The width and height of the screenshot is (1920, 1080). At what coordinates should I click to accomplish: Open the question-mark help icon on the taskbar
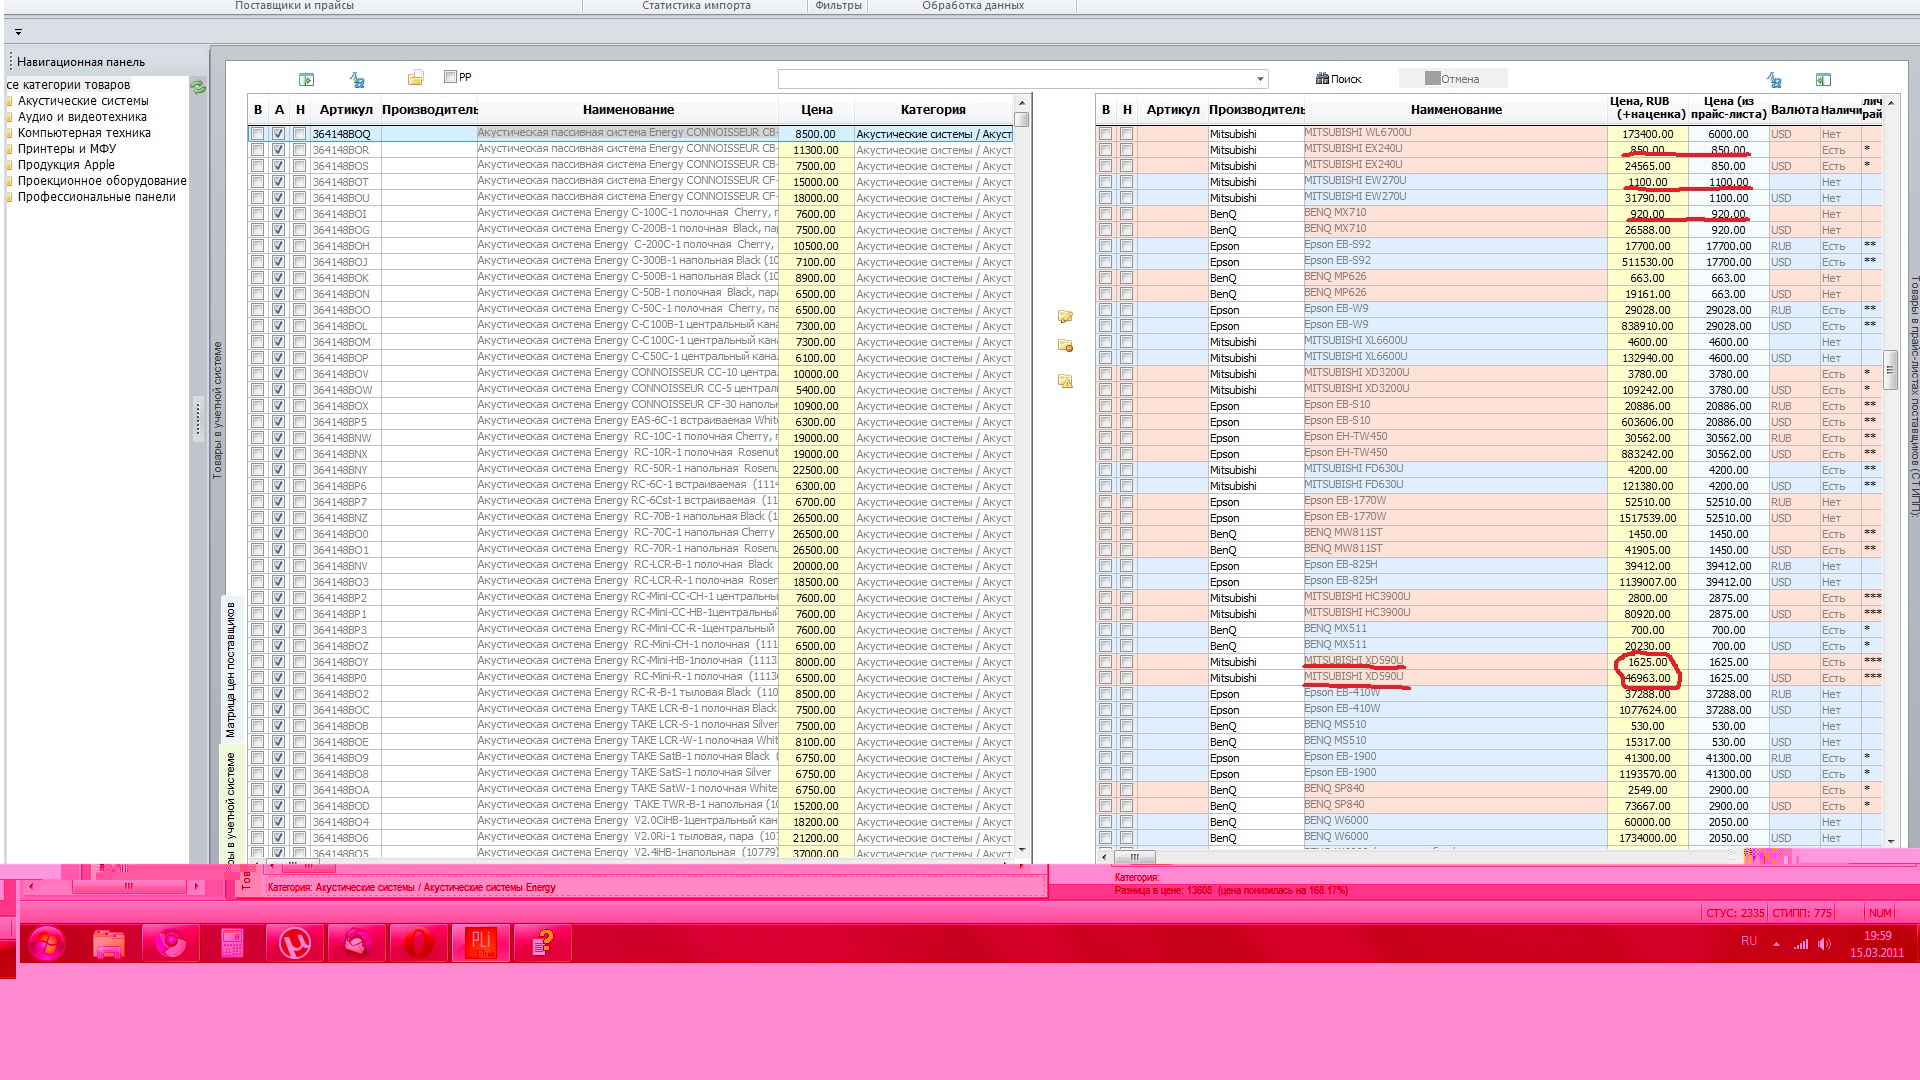click(x=542, y=943)
